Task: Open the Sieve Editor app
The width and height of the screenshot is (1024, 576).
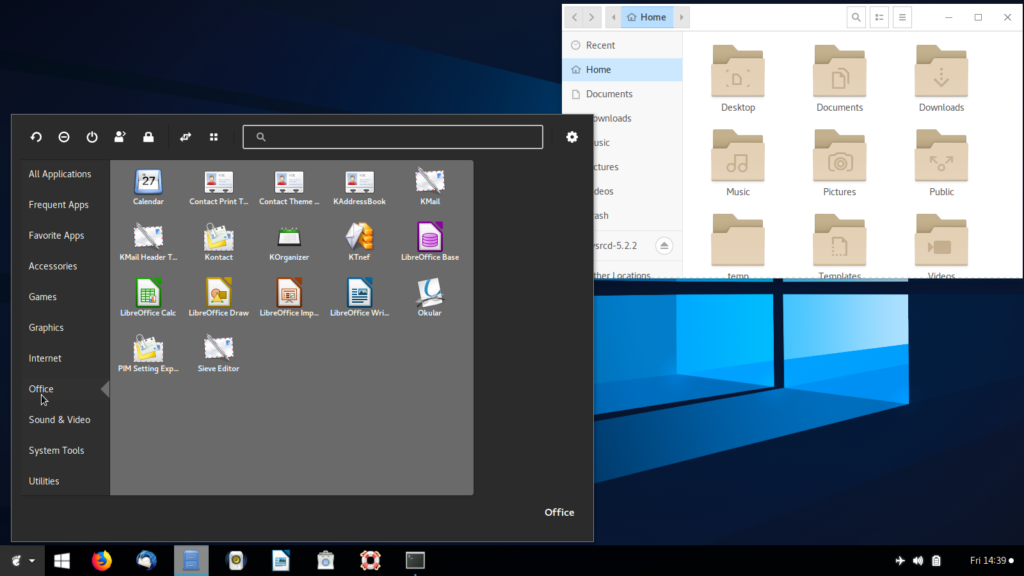Action: pyautogui.click(x=219, y=354)
